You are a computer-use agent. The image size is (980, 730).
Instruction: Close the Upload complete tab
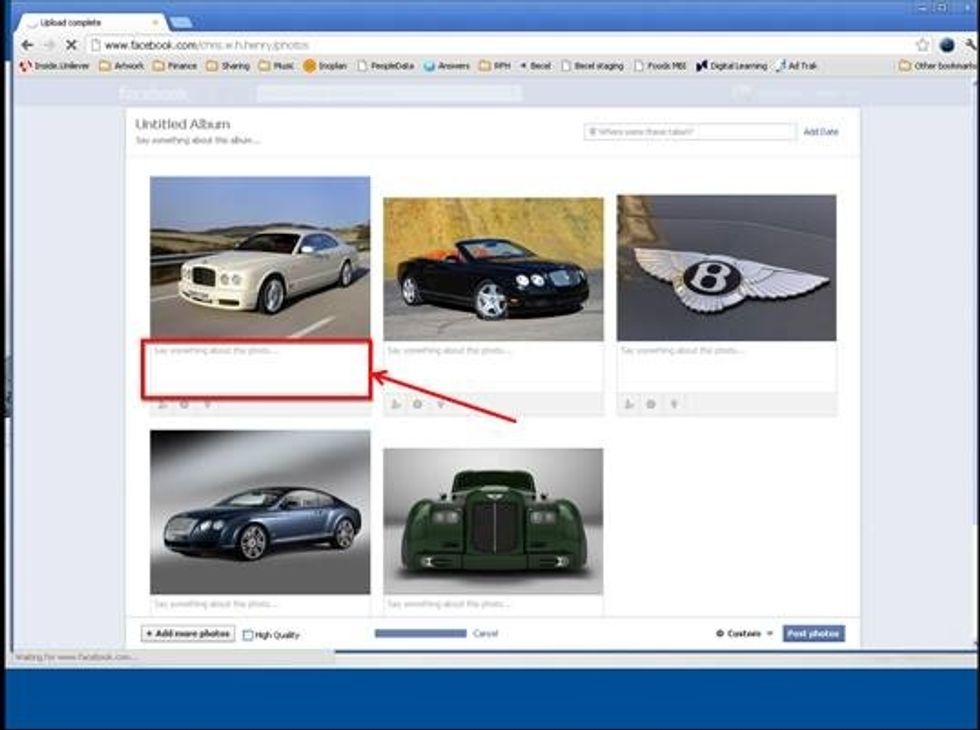[155, 22]
